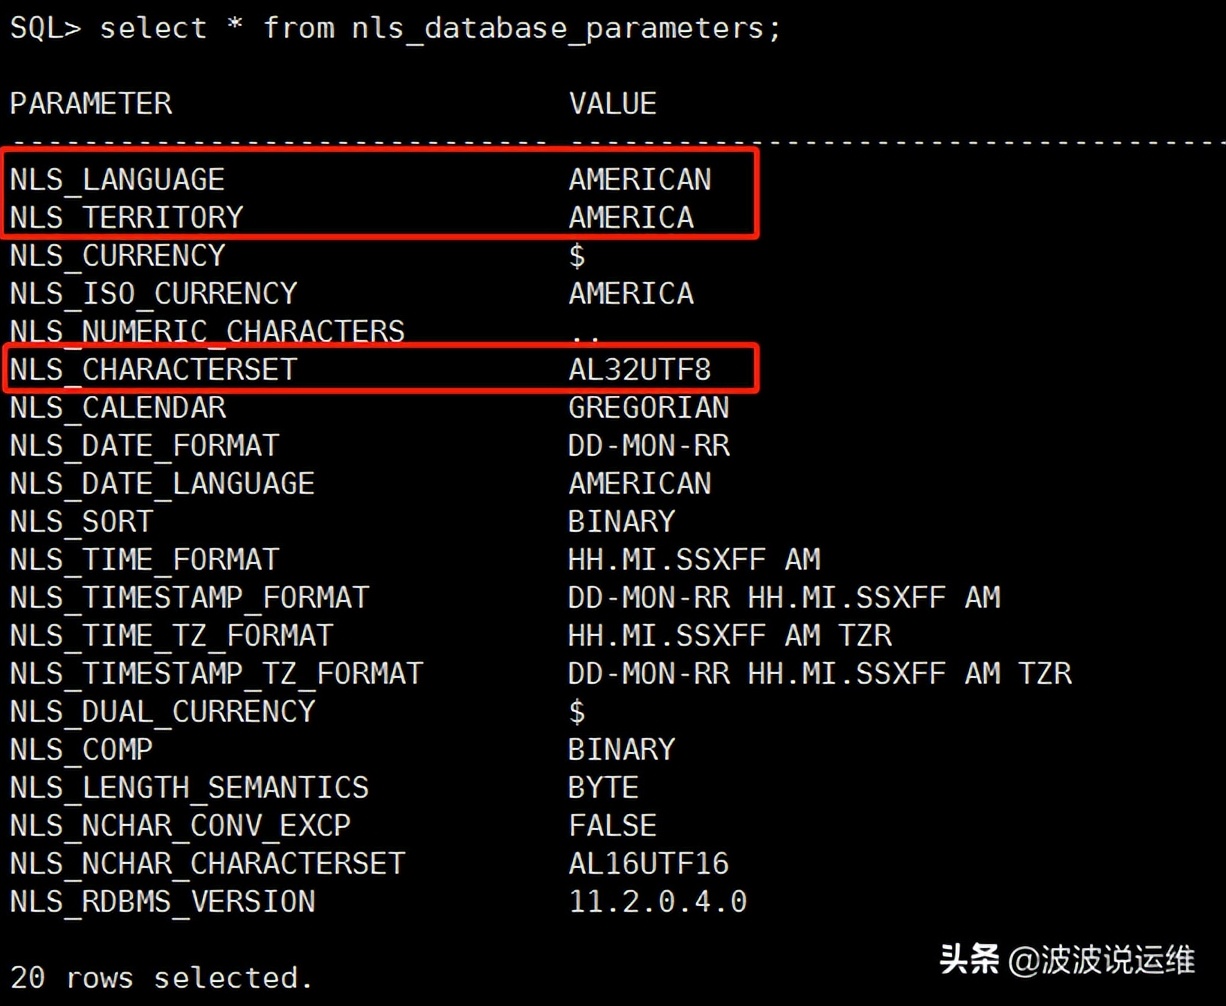Click the NLS_CURRENCY dollar sign value

coord(575,255)
